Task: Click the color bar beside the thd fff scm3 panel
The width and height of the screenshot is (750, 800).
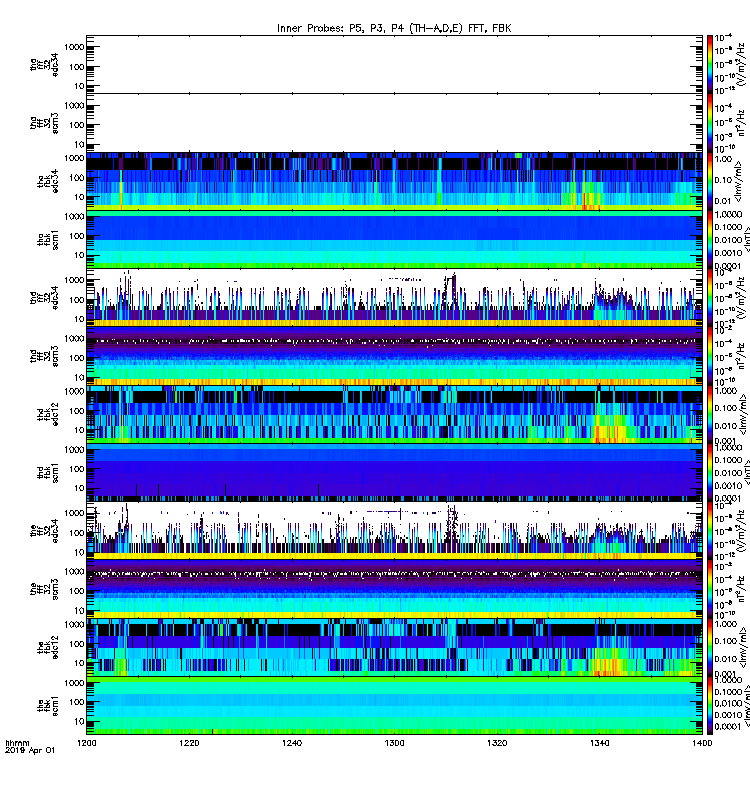Action: 710,356
